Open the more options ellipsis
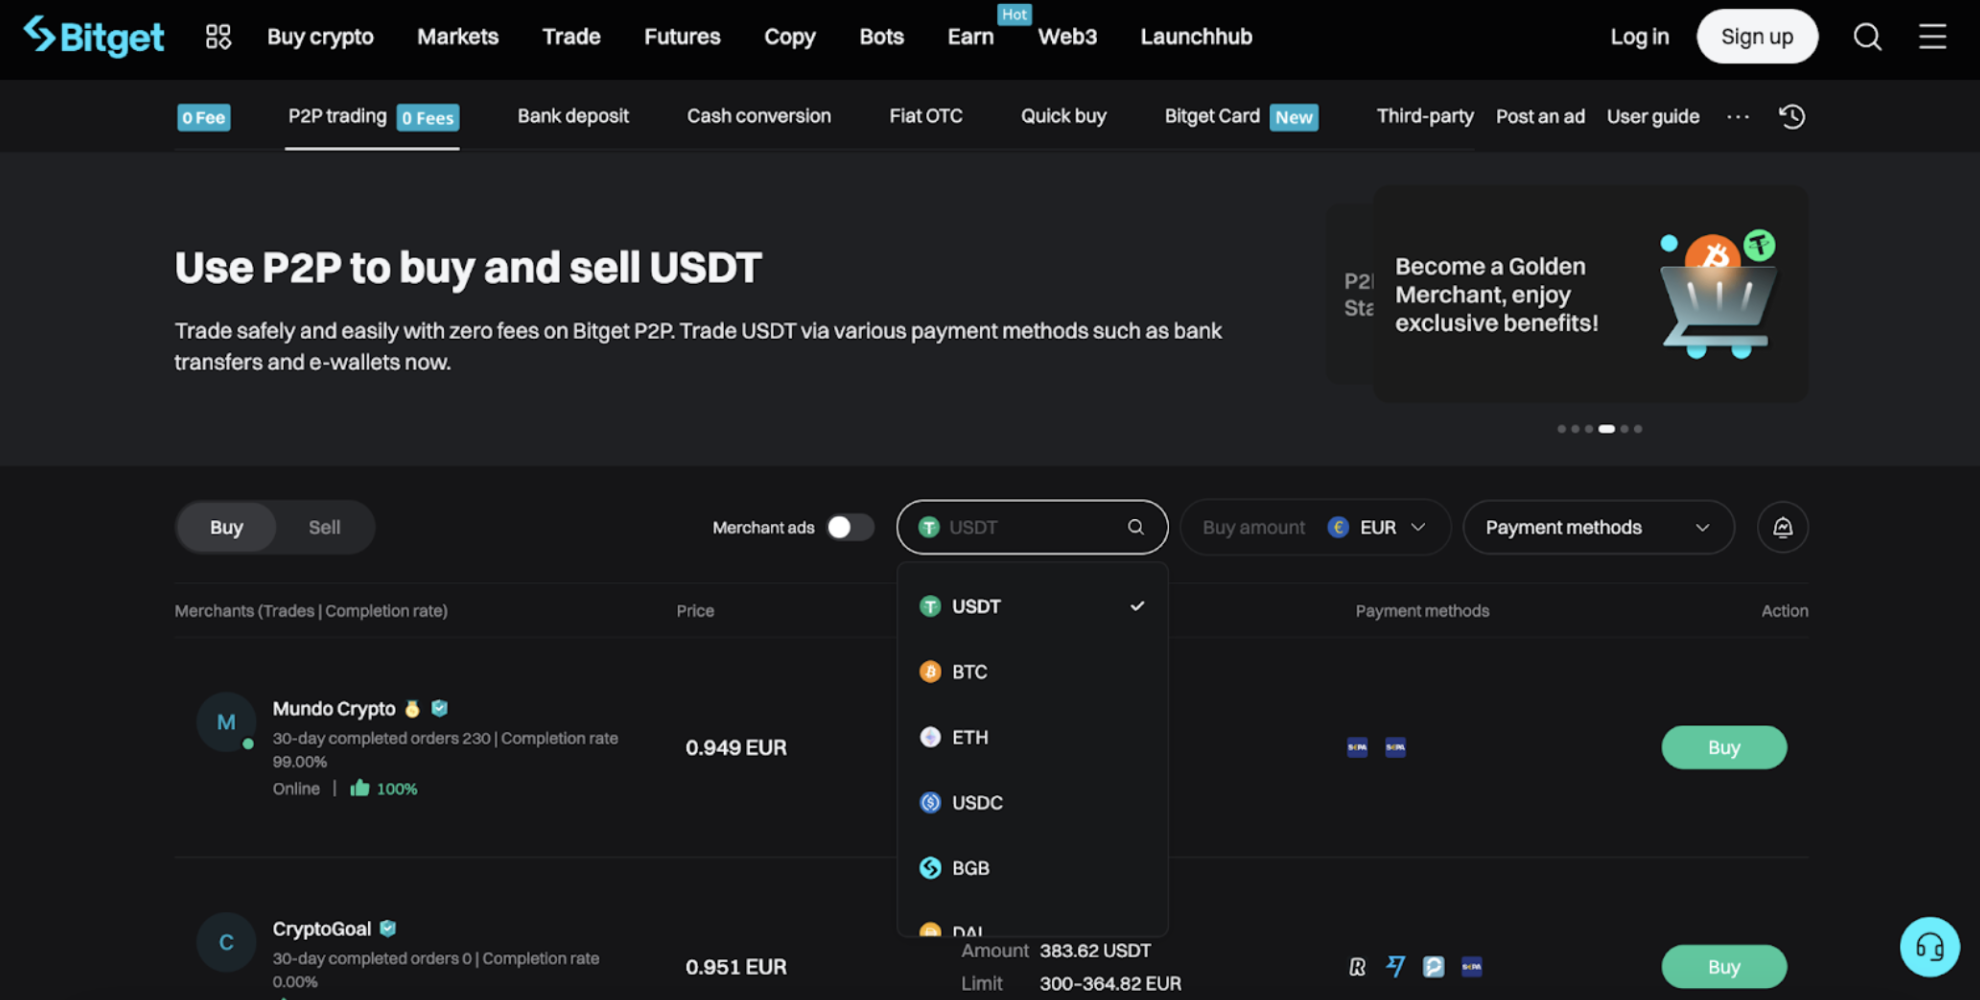1980x1000 pixels. [1738, 117]
